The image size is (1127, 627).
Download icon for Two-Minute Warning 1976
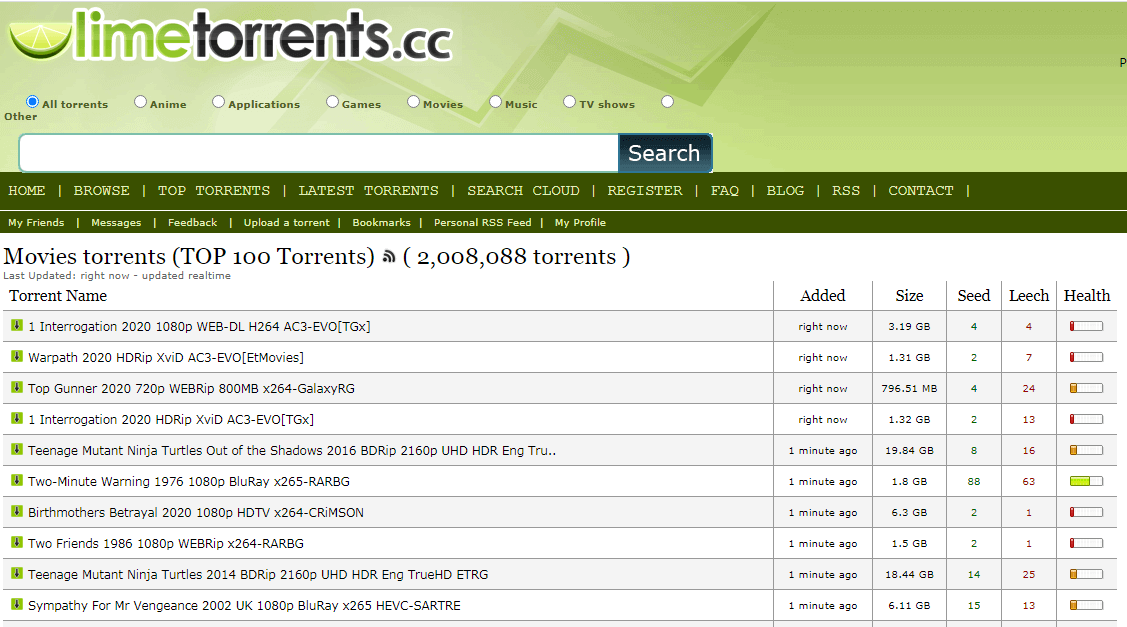[17, 480]
